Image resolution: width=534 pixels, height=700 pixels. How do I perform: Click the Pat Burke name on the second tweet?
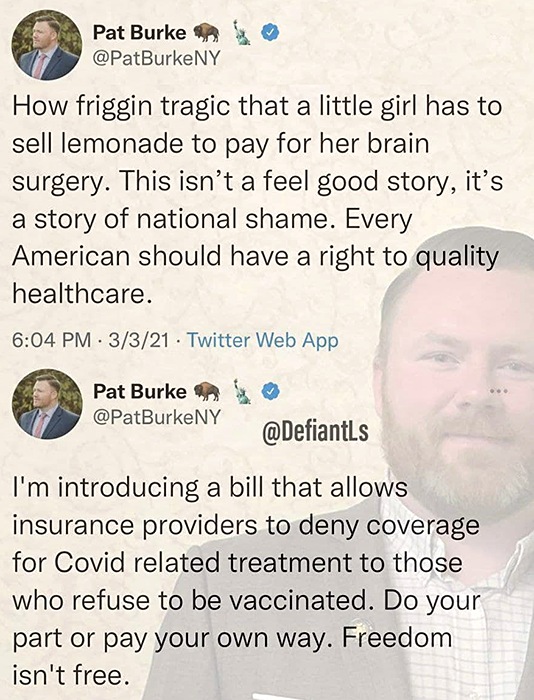coord(139,392)
